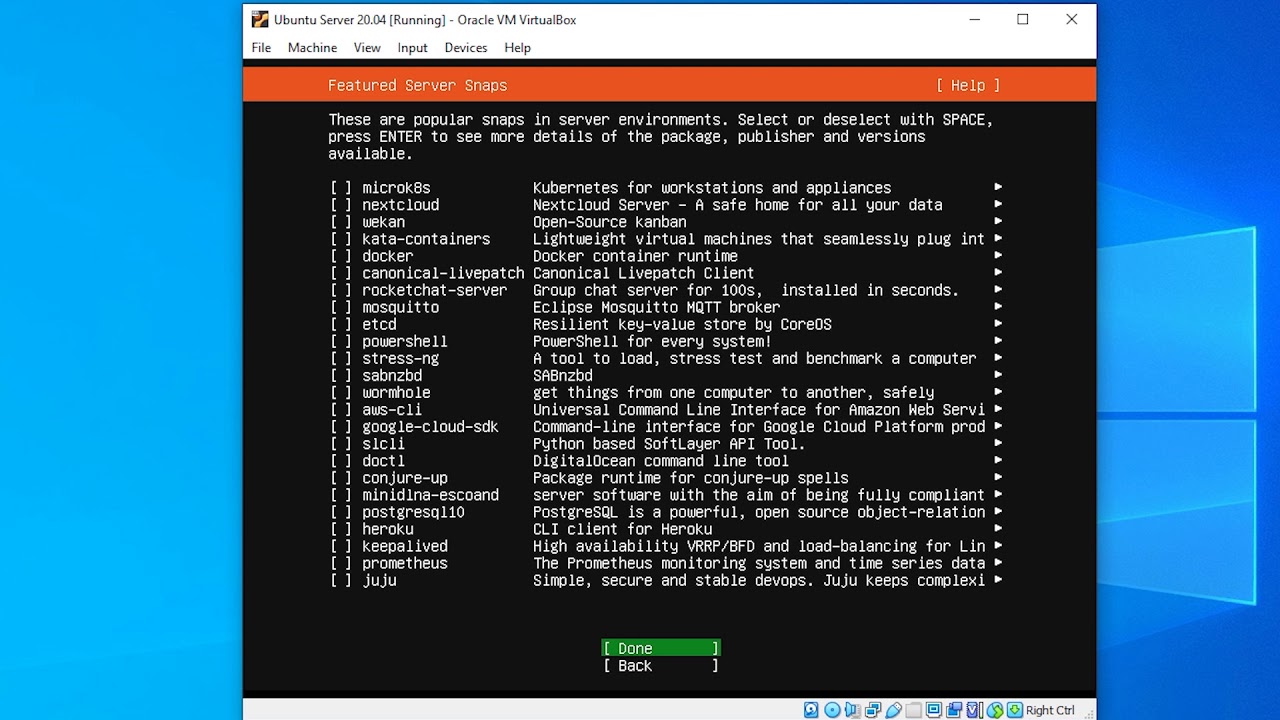Maximize the VirtualBox window
This screenshot has height=720, width=1280.
[1023, 19]
